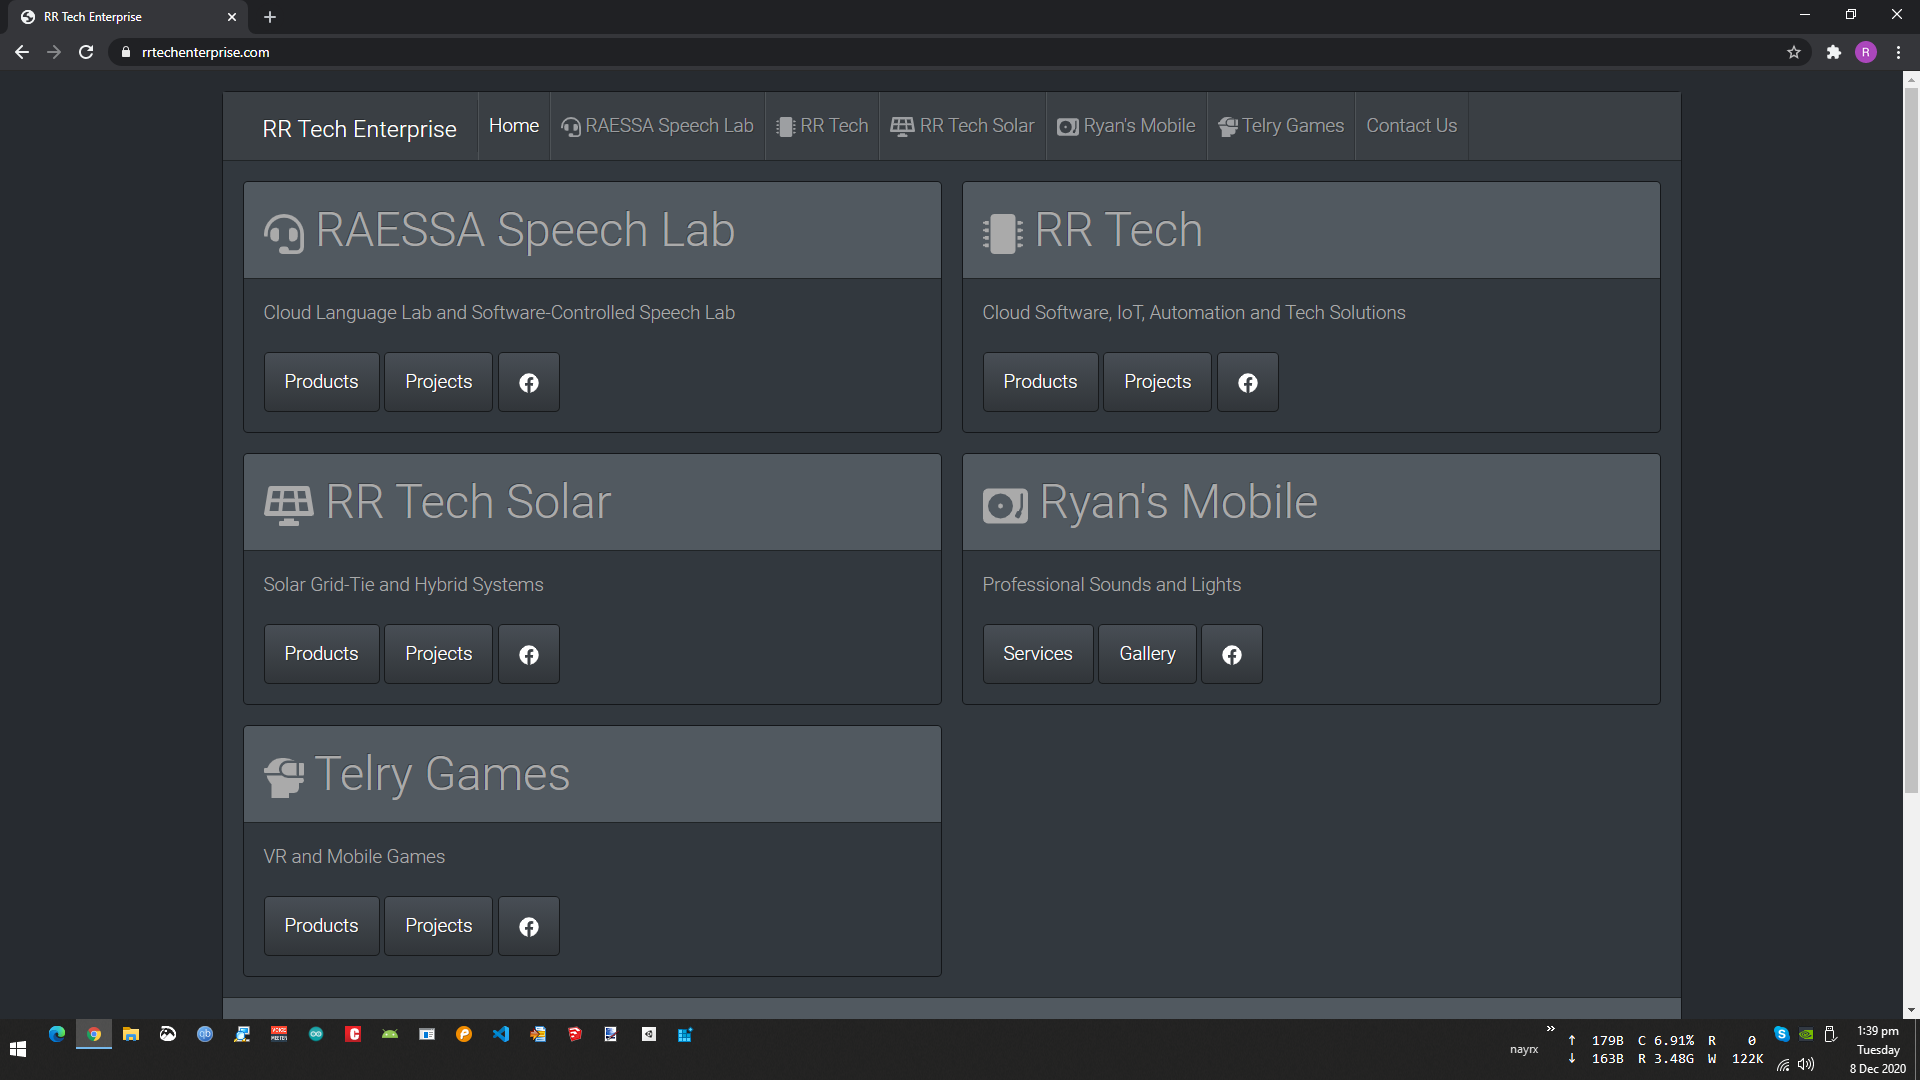The image size is (1920, 1080).
Task: Go to Home in navigation bar
Action: click(x=514, y=126)
